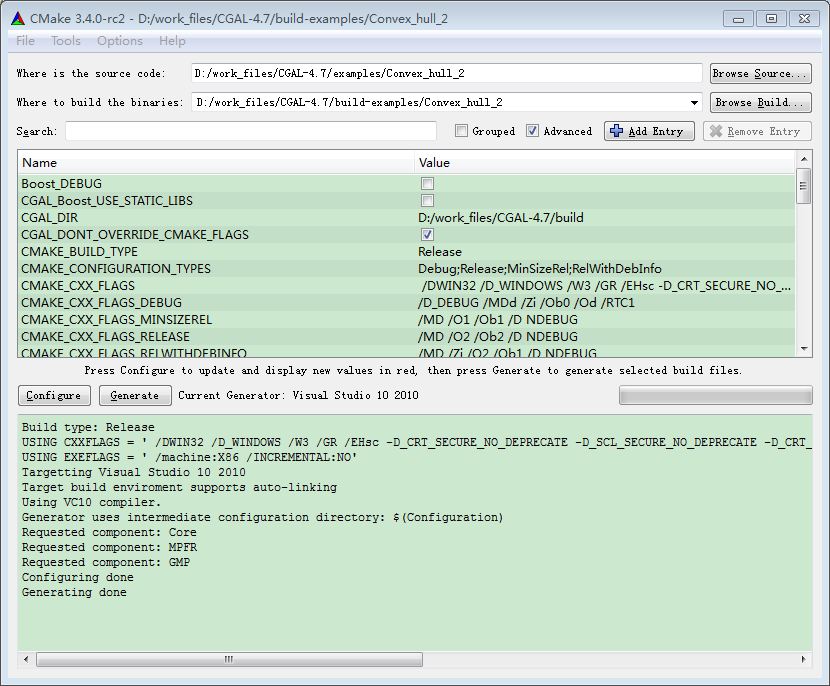Open the Tools menu

pos(66,41)
